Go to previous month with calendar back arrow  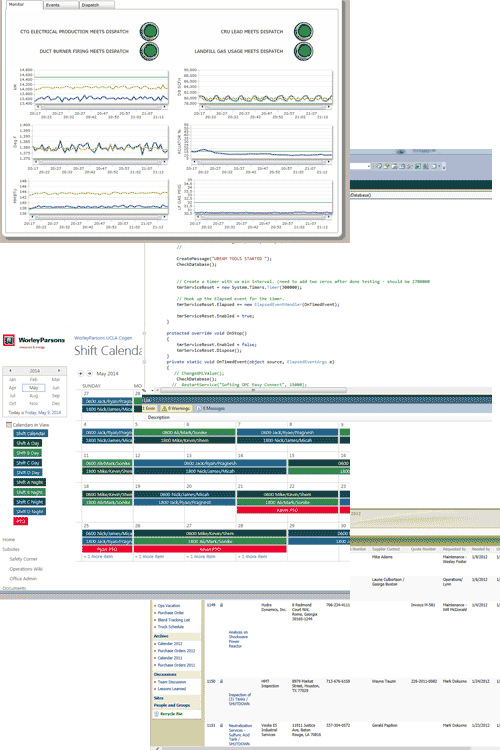click(x=81, y=374)
